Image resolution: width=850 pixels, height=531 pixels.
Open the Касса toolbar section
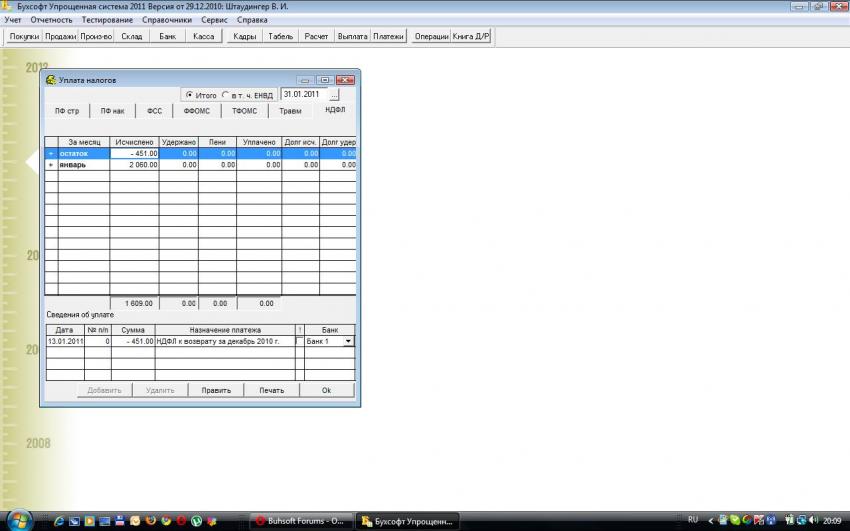(203, 37)
